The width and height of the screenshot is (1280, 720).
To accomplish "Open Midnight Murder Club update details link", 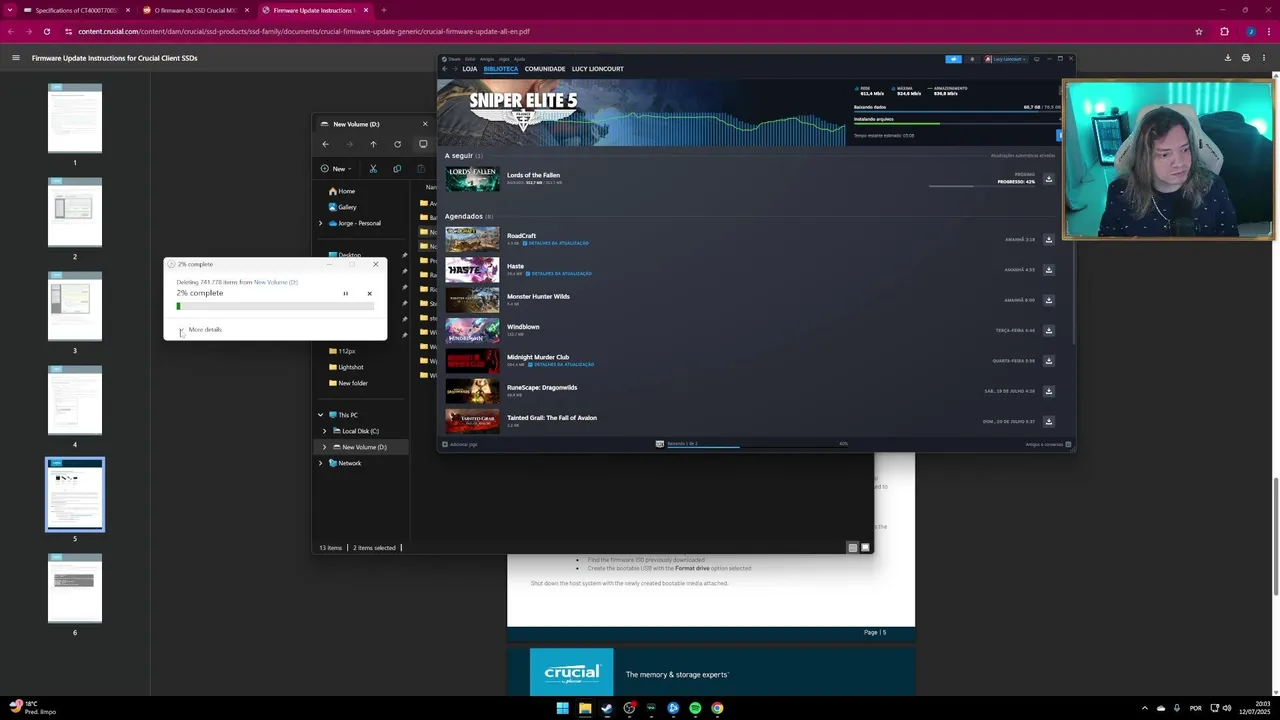I will pos(562,364).
